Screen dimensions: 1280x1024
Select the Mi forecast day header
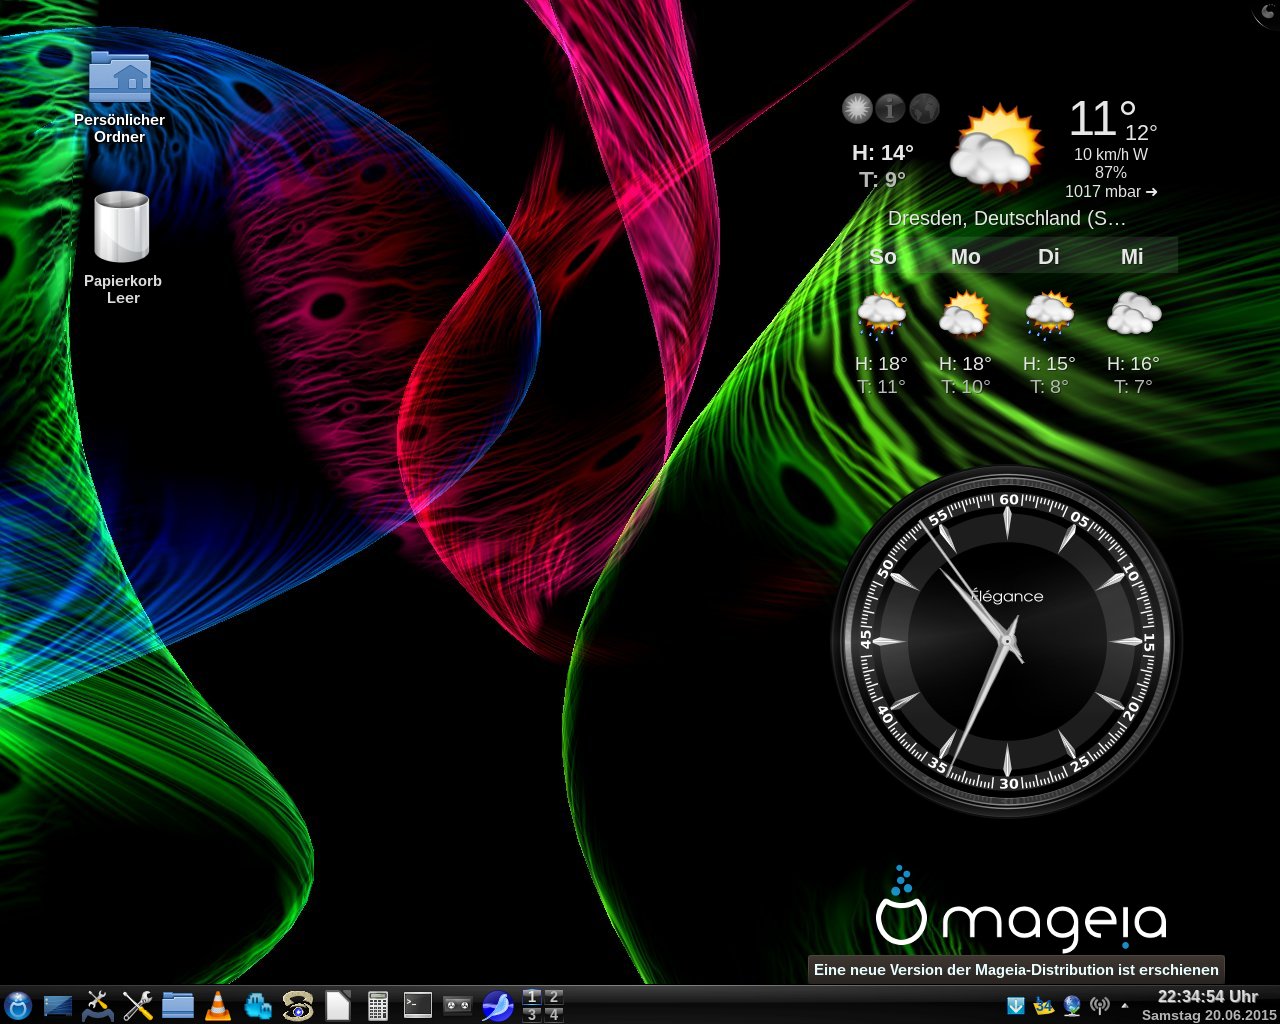[x=1132, y=257]
